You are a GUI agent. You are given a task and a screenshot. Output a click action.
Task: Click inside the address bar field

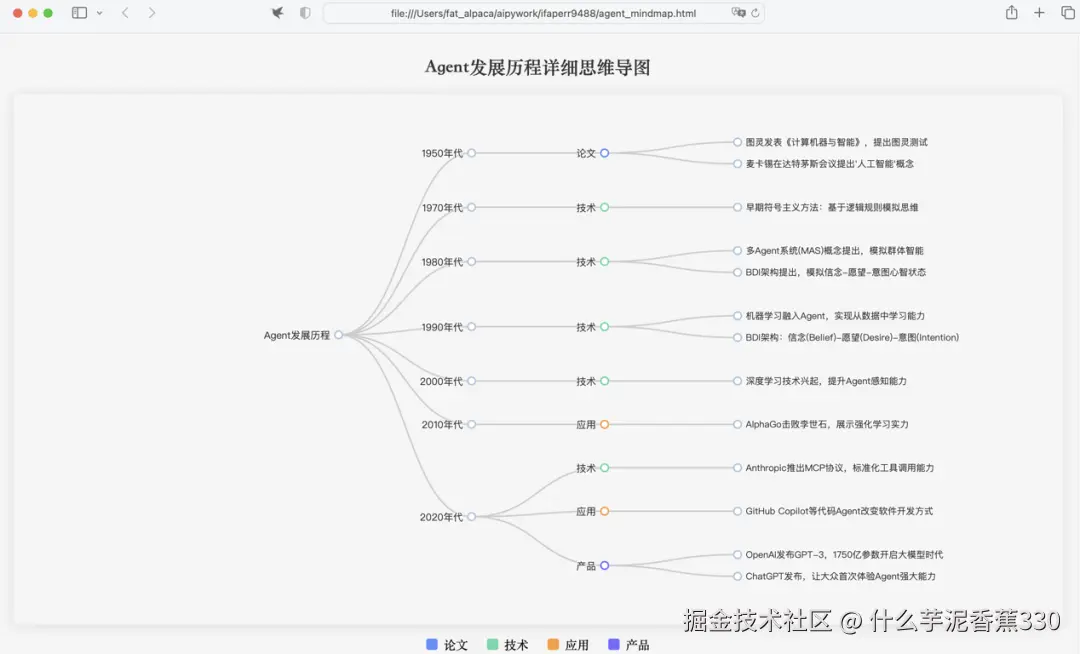pyautogui.click(x=540, y=14)
